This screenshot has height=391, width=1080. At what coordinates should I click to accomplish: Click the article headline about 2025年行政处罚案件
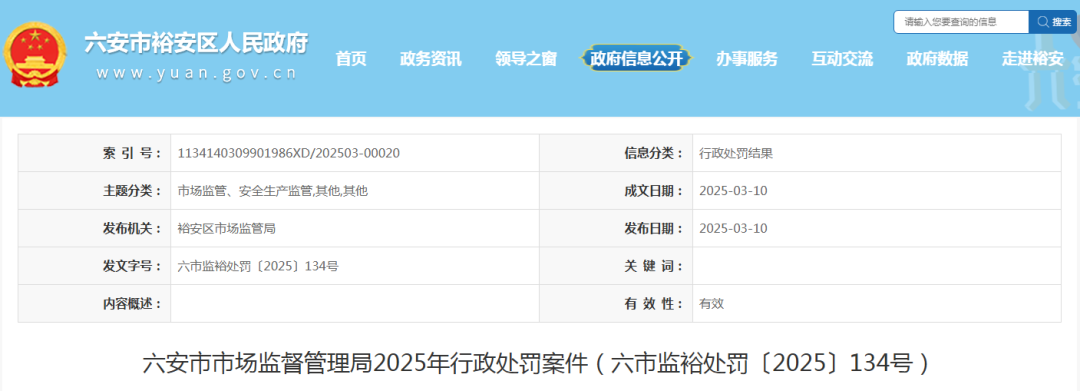[x=539, y=362]
